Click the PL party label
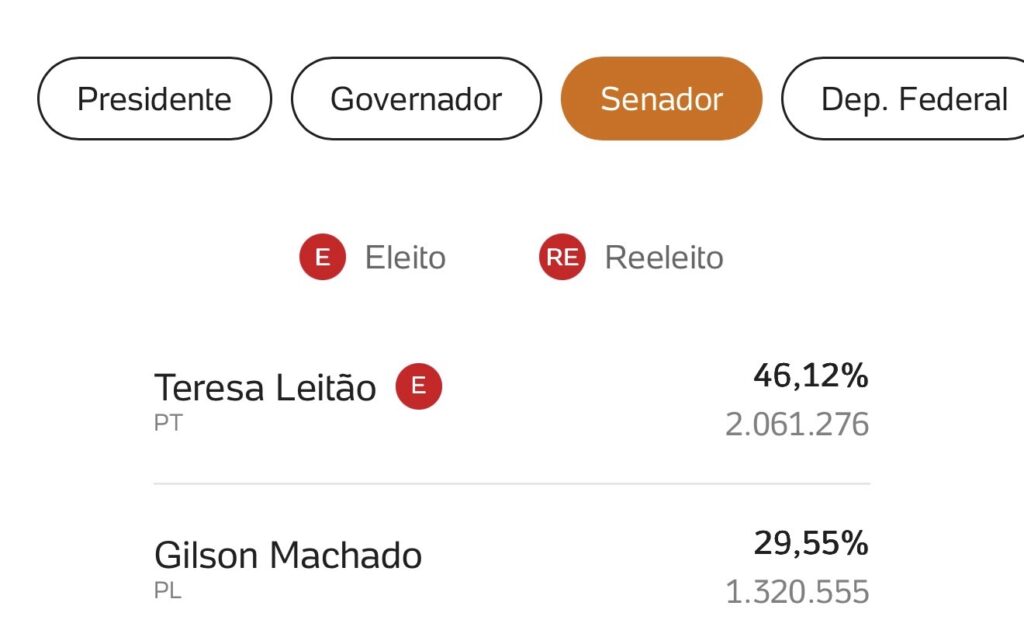Screen dimensions: 1024x637 point(168,591)
